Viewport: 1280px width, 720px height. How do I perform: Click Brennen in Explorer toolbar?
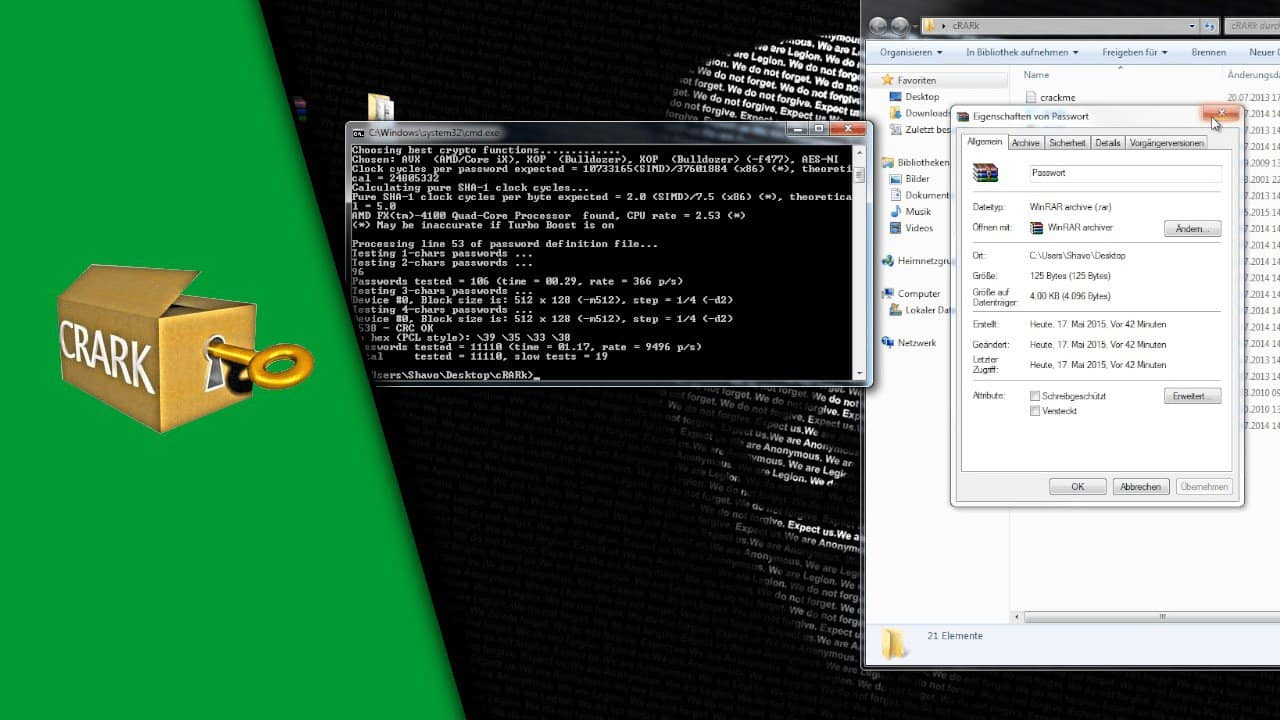(1208, 52)
